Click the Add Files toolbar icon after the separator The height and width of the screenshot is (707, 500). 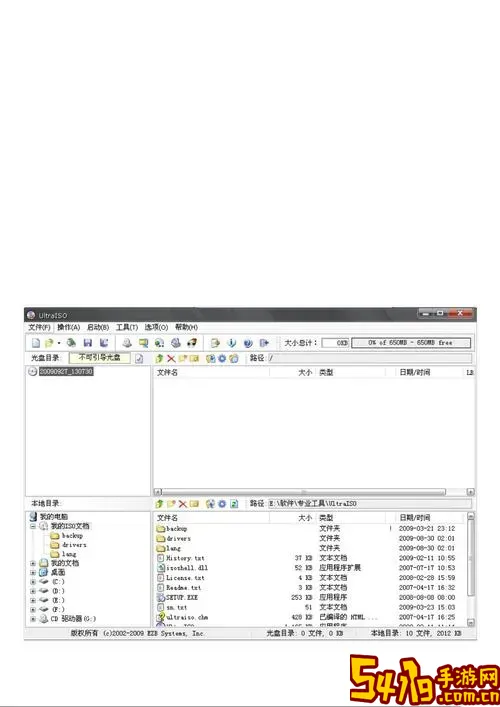click(216, 343)
